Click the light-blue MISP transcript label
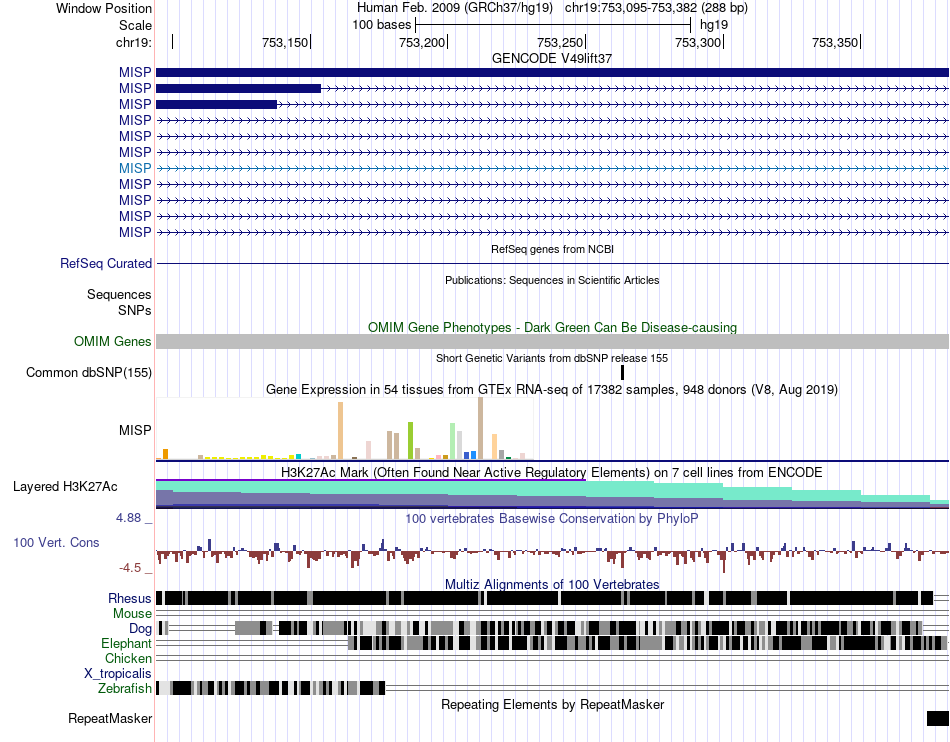This screenshot has width=950, height=742. [135, 168]
